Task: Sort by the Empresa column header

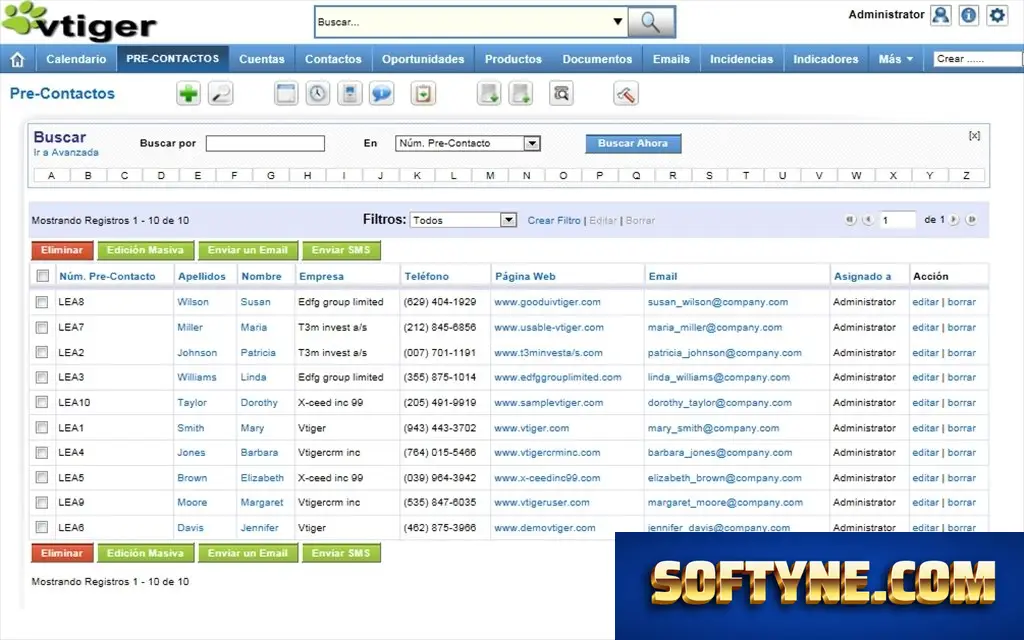Action: [x=321, y=276]
